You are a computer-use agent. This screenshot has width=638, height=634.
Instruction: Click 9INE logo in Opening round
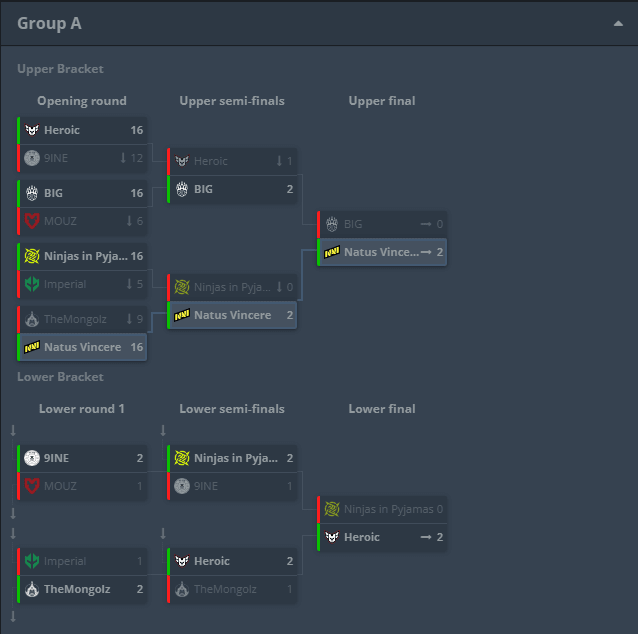click(x=32, y=158)
